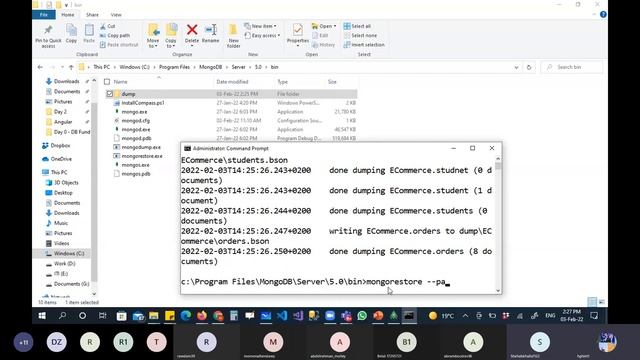Show hidden system tray icons
Image resolution: width=640 pixels, height=360 pixels.
[465, 316]
